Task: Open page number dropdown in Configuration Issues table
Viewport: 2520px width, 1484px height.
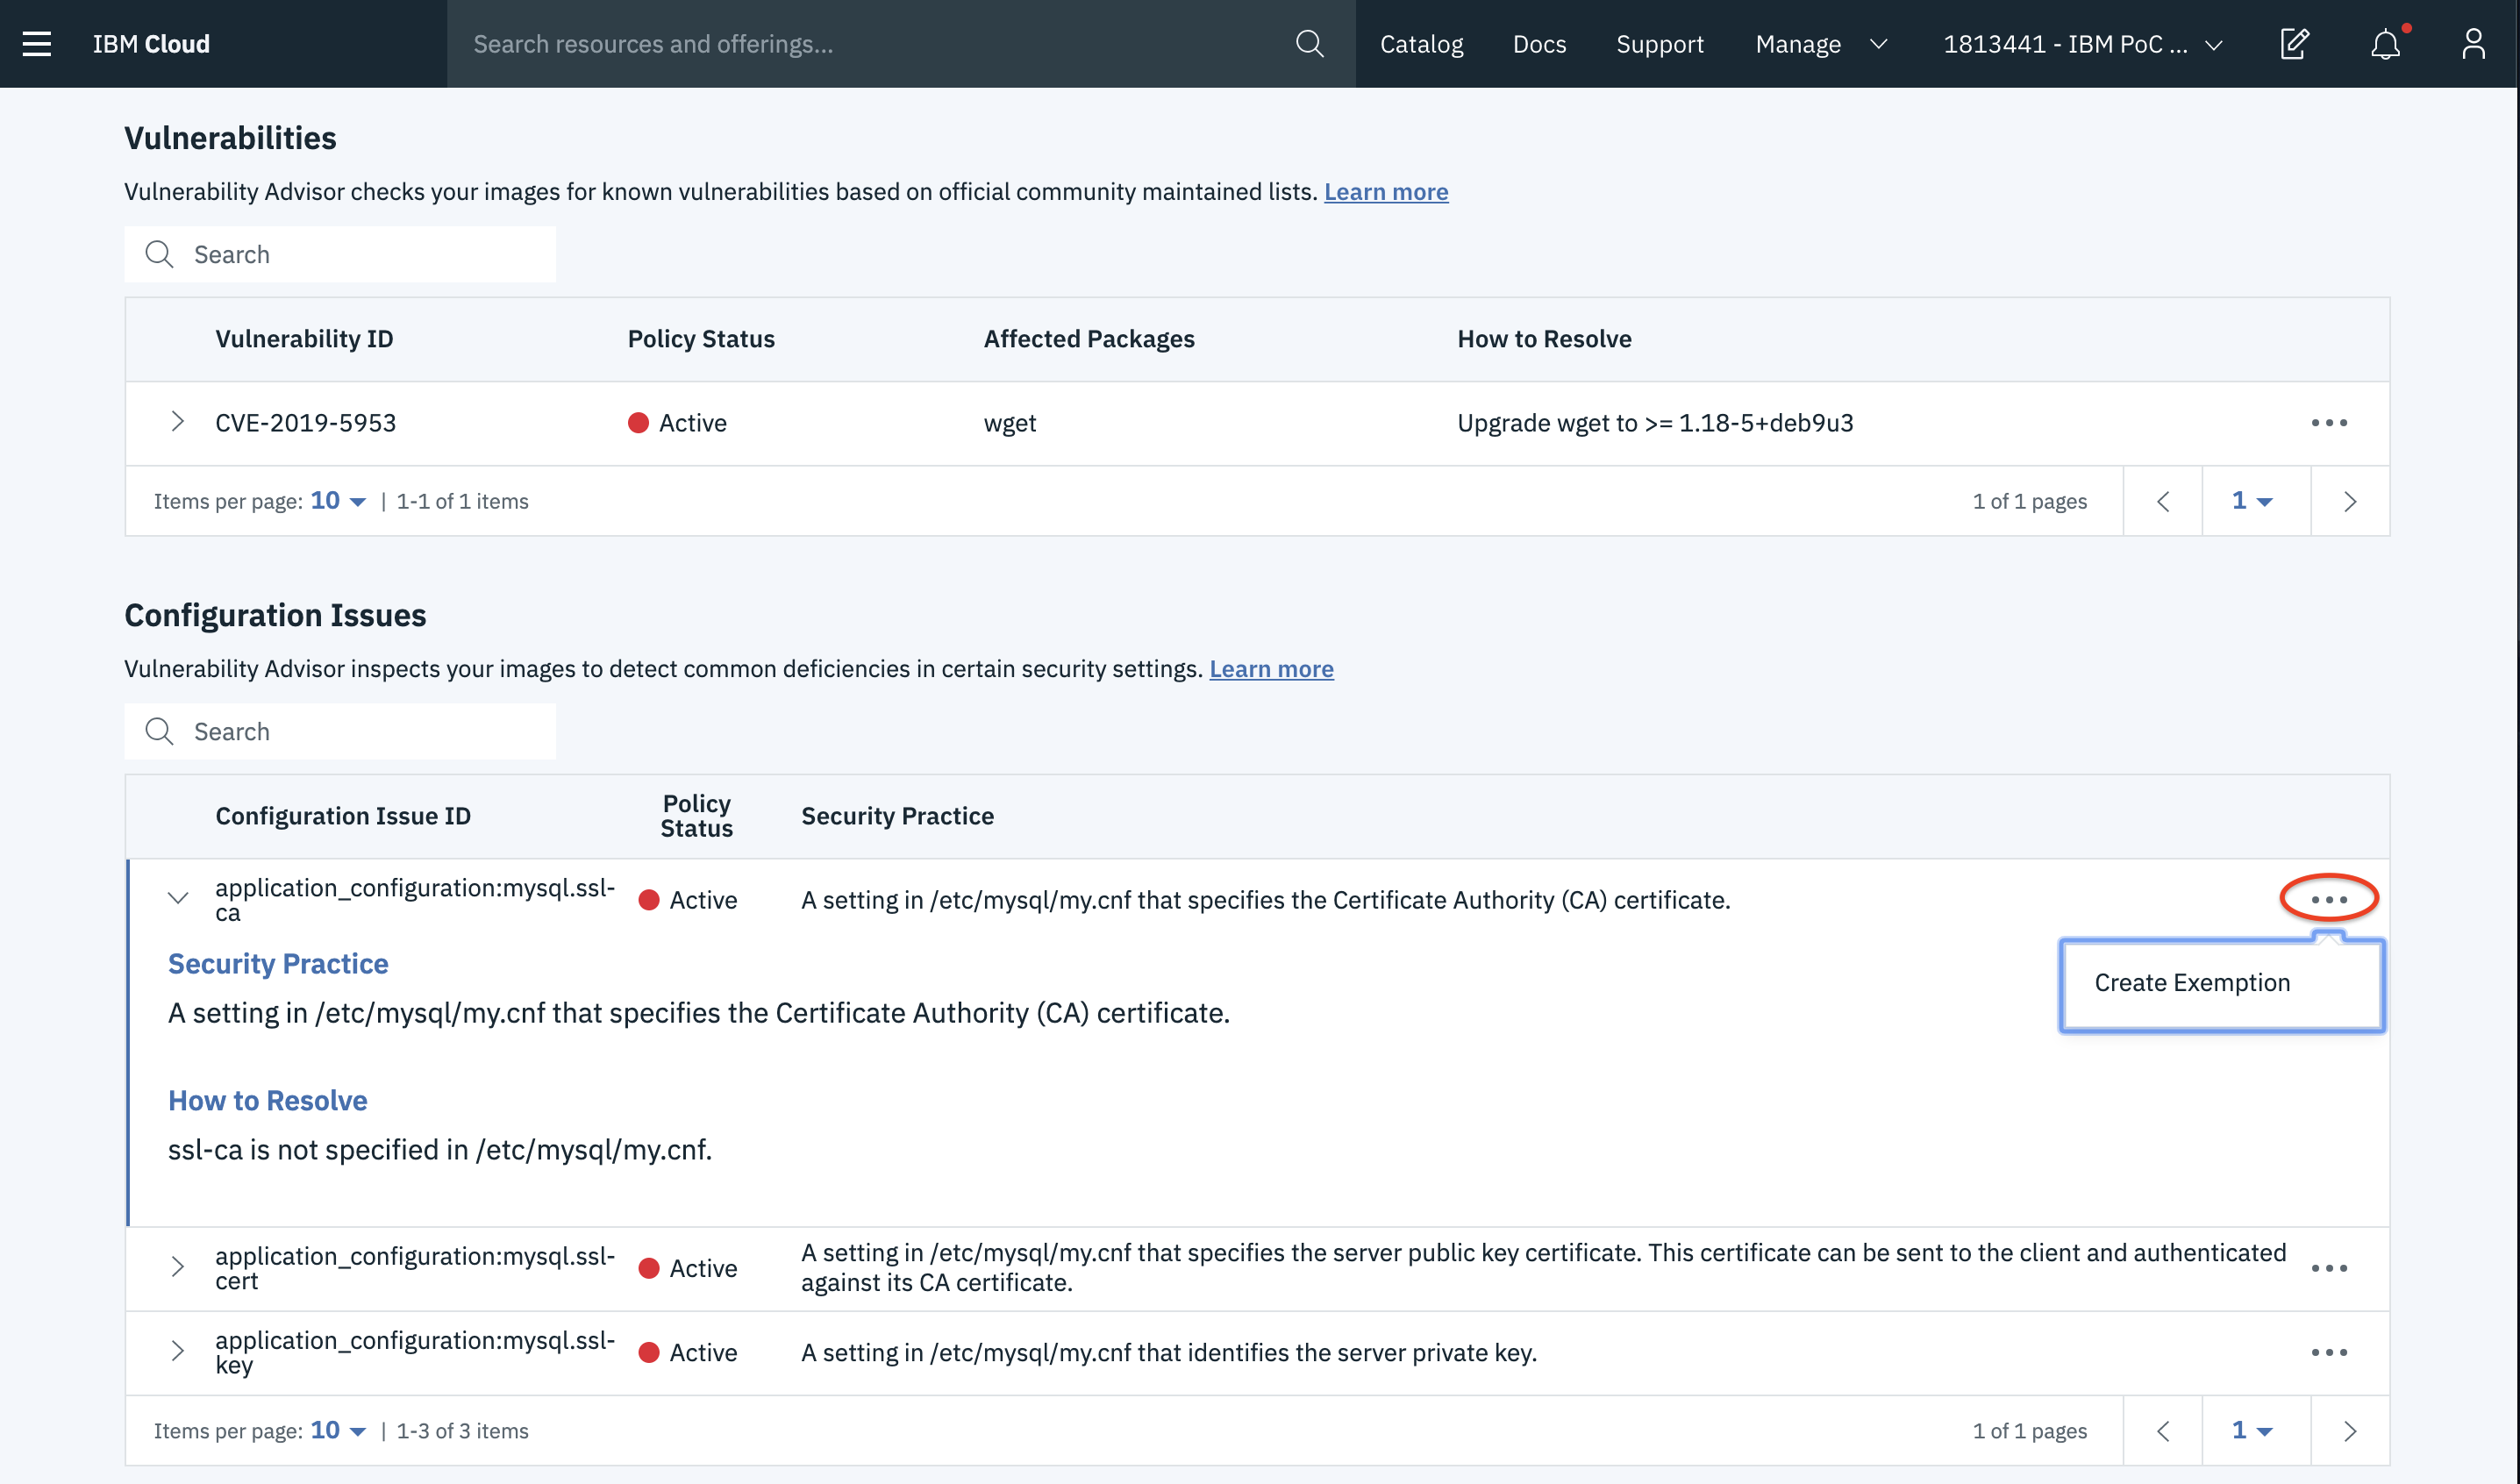Action: pyautogui.click(x=2253, y=1431)
